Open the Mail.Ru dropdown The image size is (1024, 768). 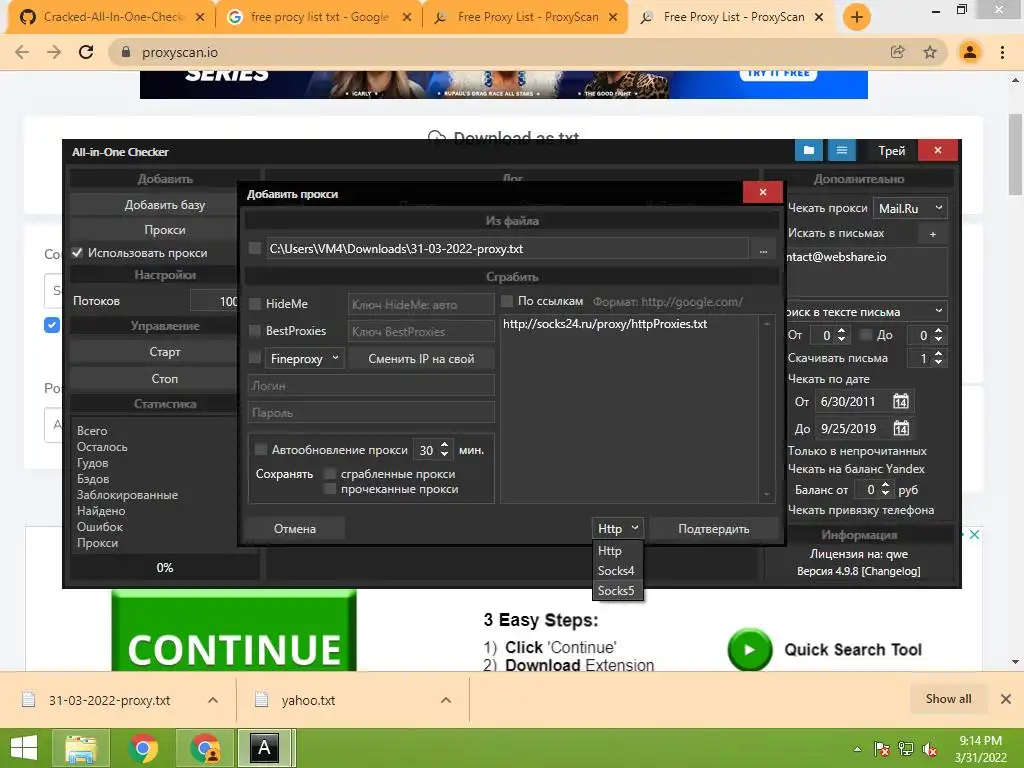click(910, 208)
